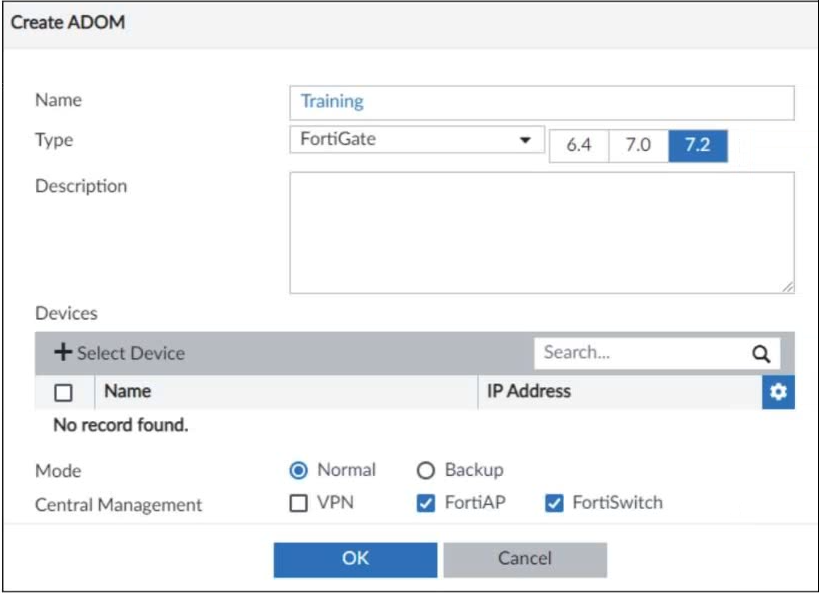Uncheck the FortiSwitch checkbox

click(554, 504)
